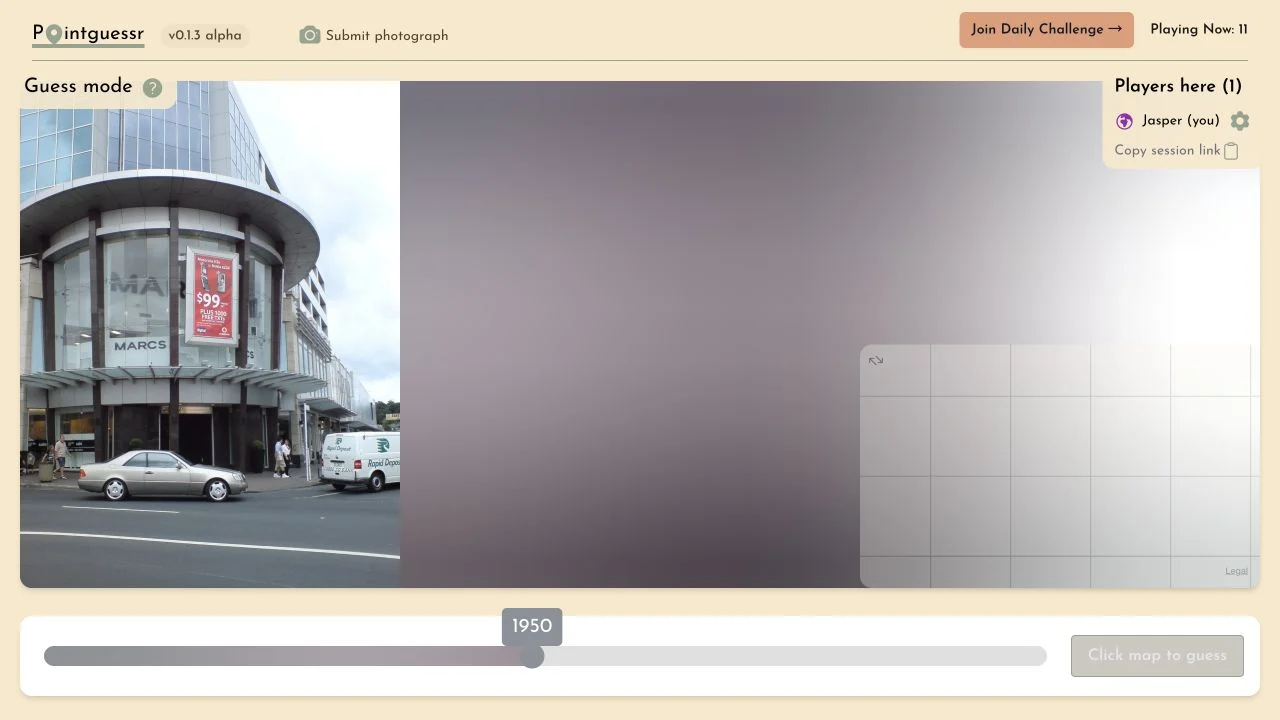The height and width of the screenshot is (720, 1280).
Task: Open the Pointguessr home logo
Action: [x=88, y=34]
